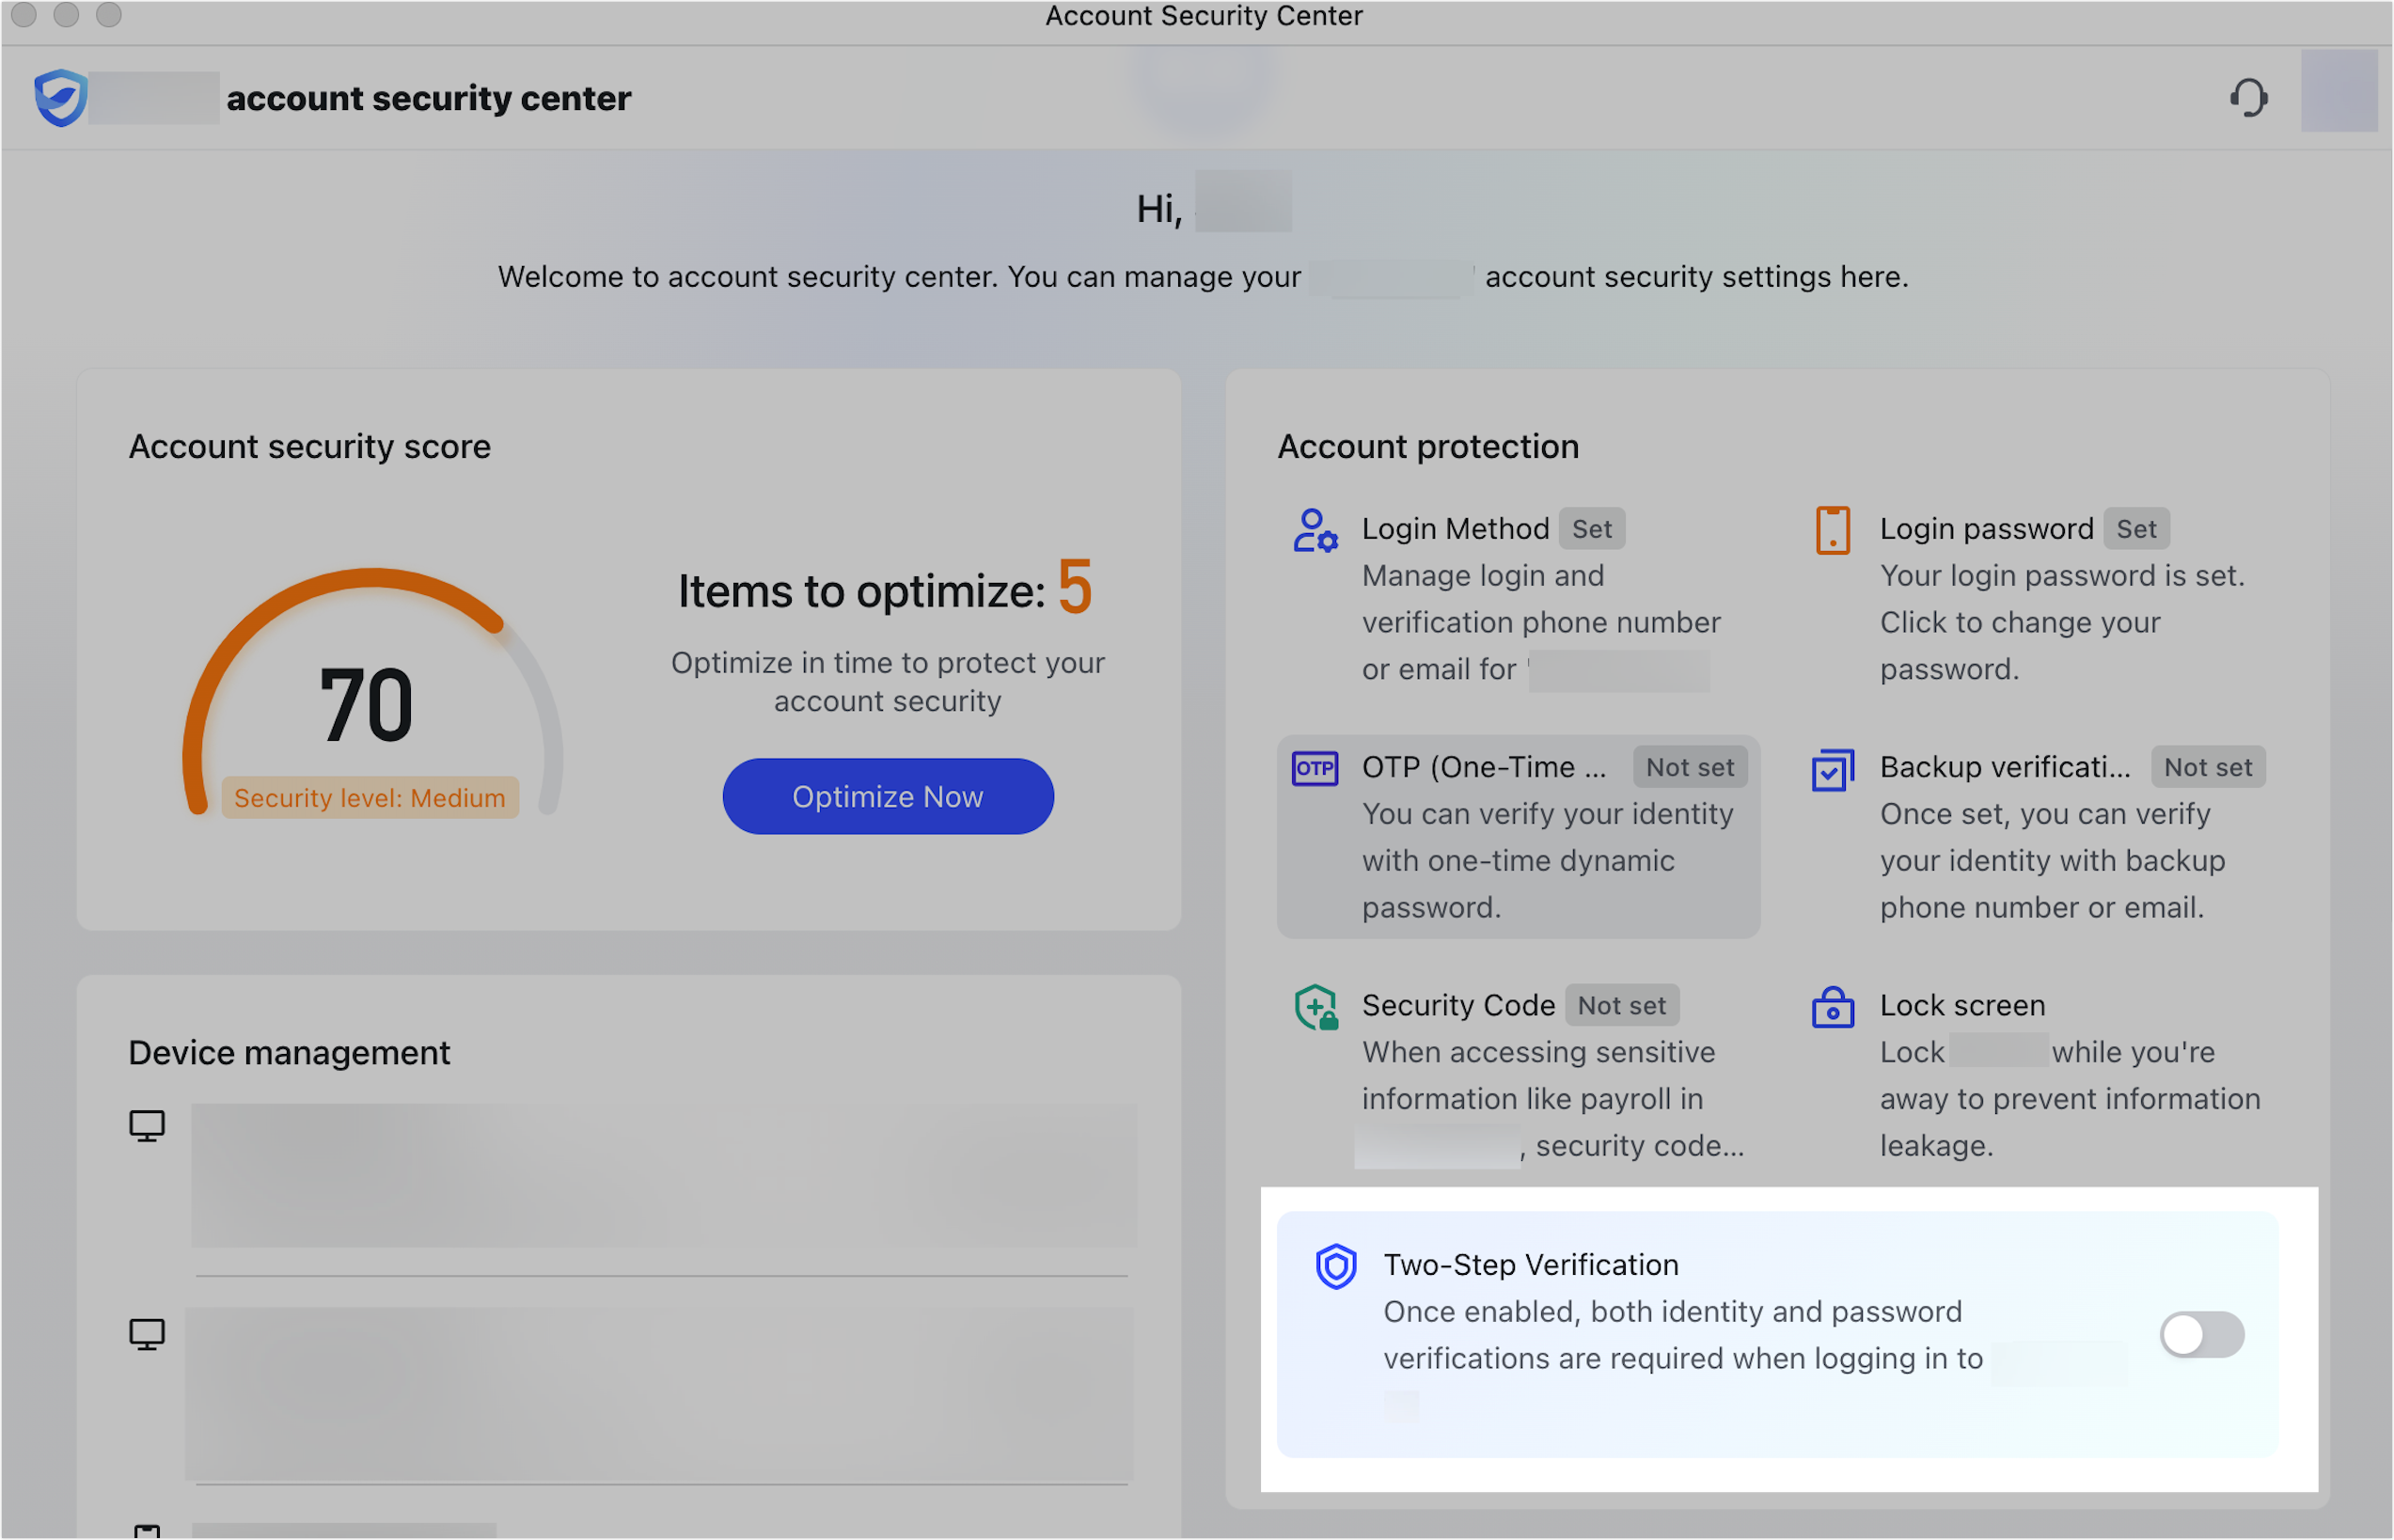Open customer support headset icon
Image resolution: width=2394 pixels, height=1540 pixels.
coord(2249,98)
